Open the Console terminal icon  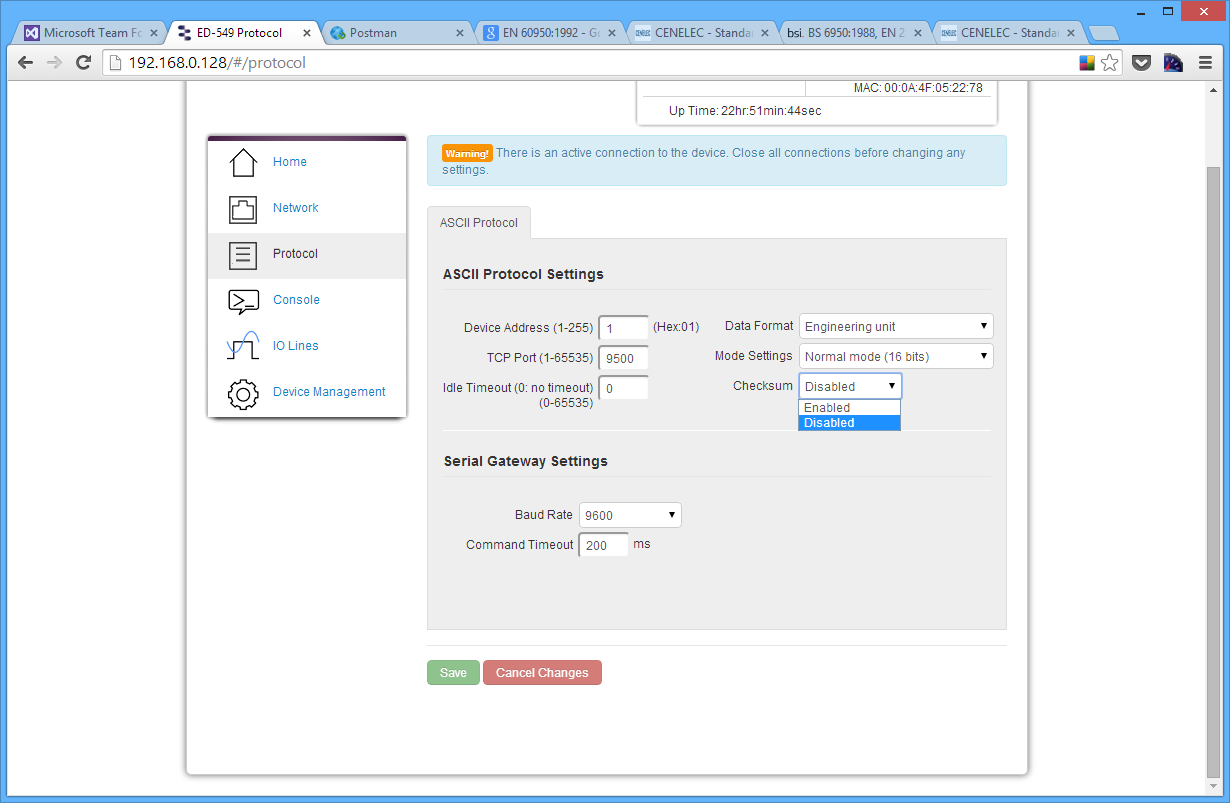[241, 300]
